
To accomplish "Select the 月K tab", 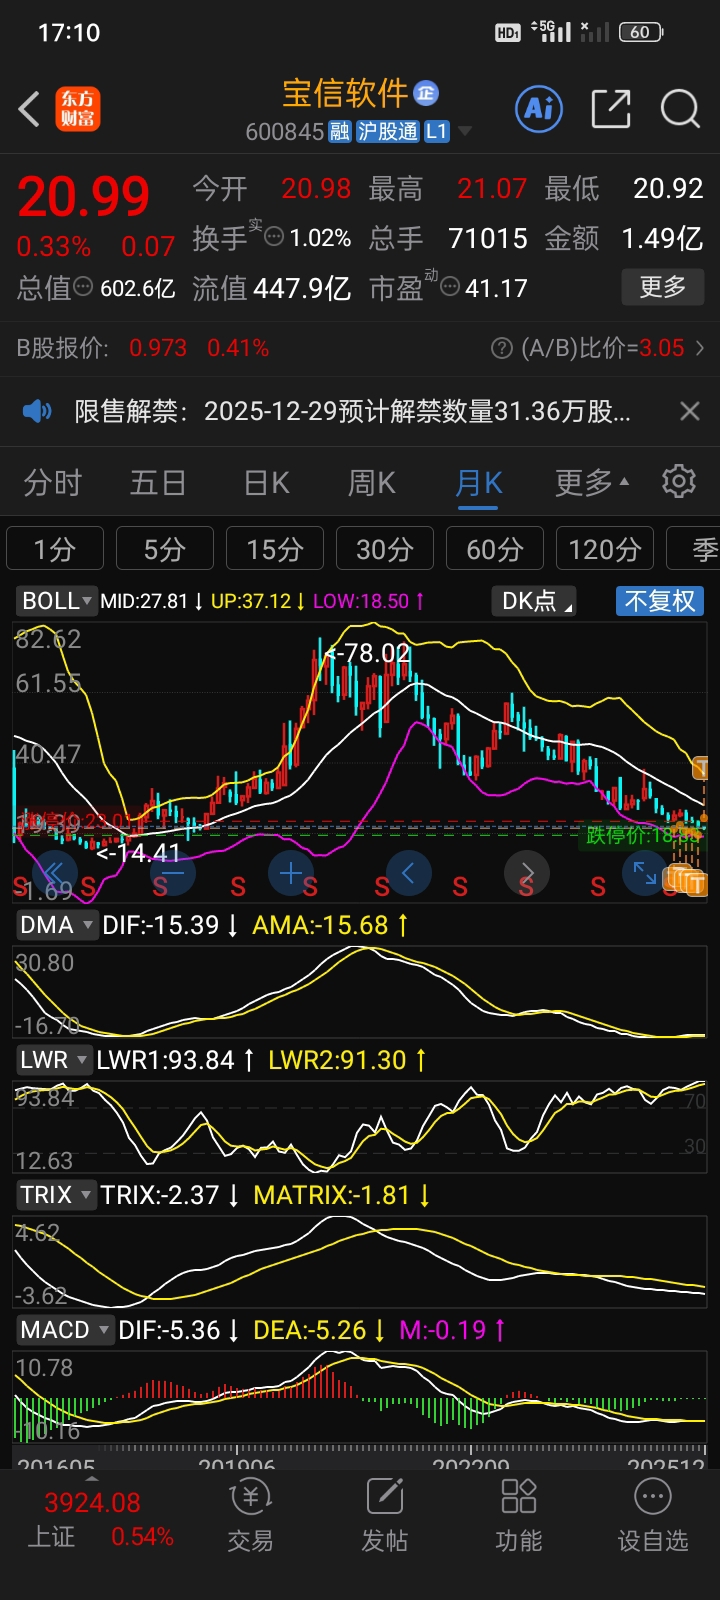I will [x=478, y=483].
